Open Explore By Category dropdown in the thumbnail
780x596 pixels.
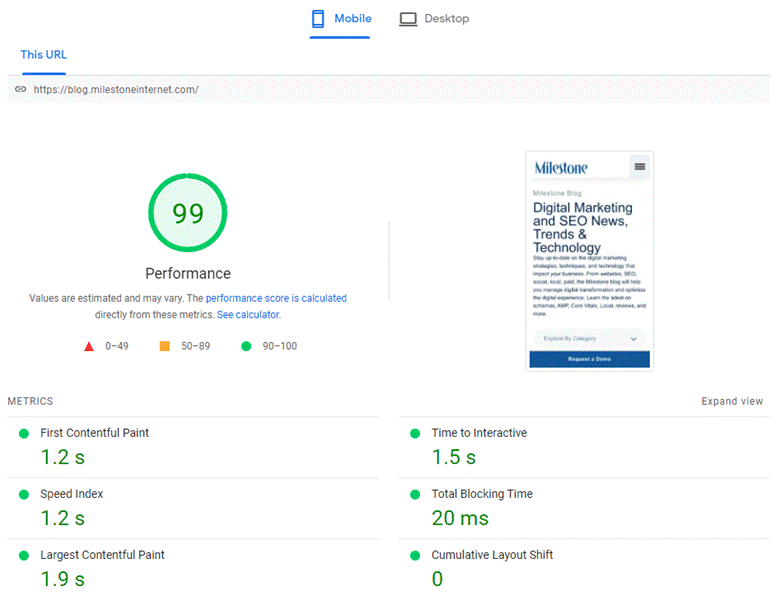[589, 338]
